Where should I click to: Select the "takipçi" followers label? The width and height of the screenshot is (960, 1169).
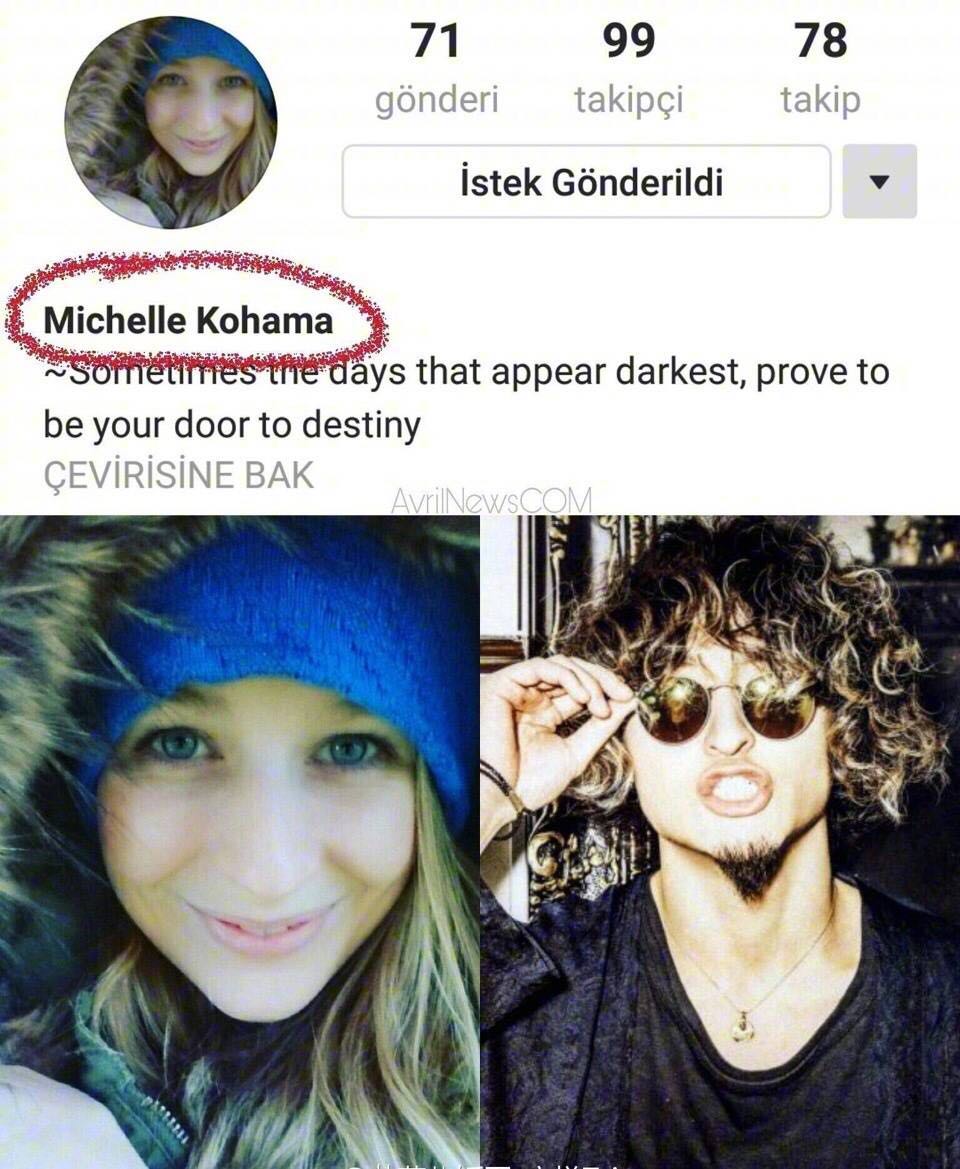[628, 101]
